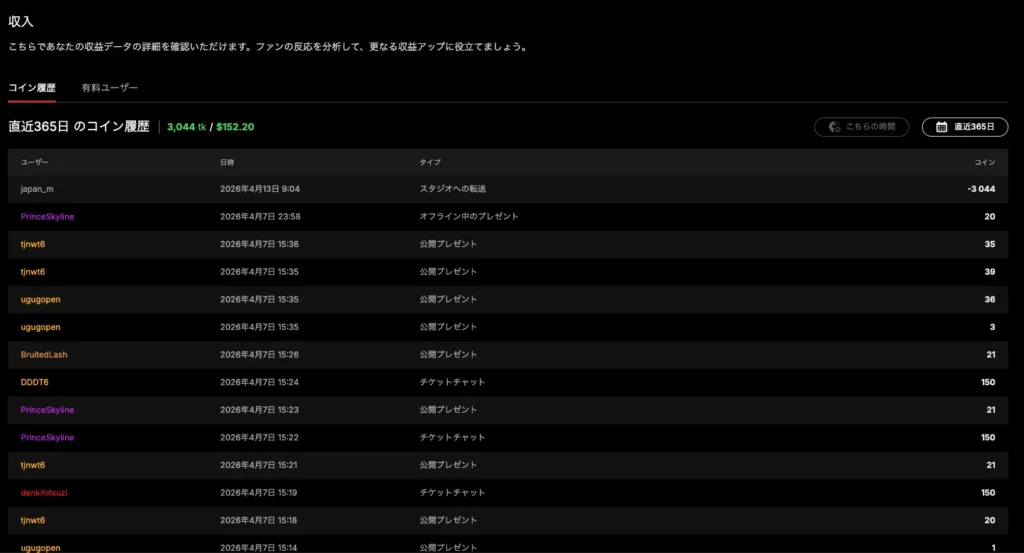Screen dimensions: 1024x553
Task: Open the コイン履歴 tab
Action: (x=31, y=87)
